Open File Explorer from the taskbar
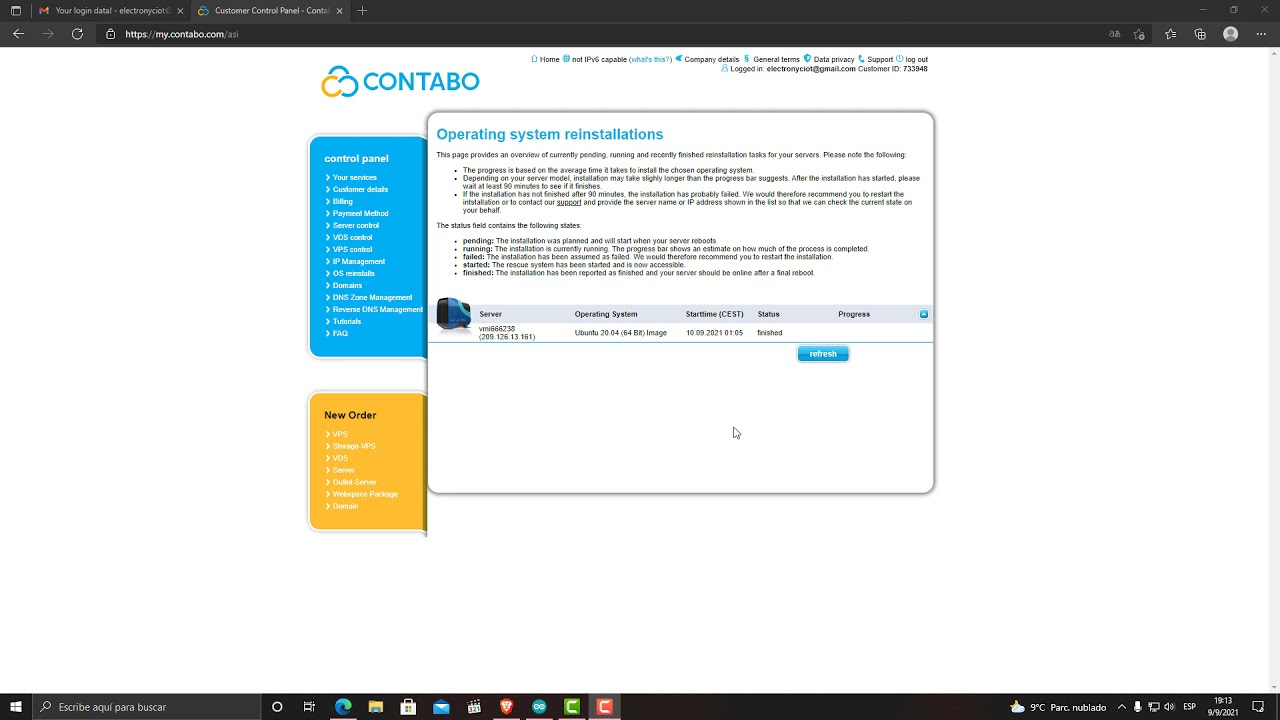 pyautogui.click(x=375, y=707)
